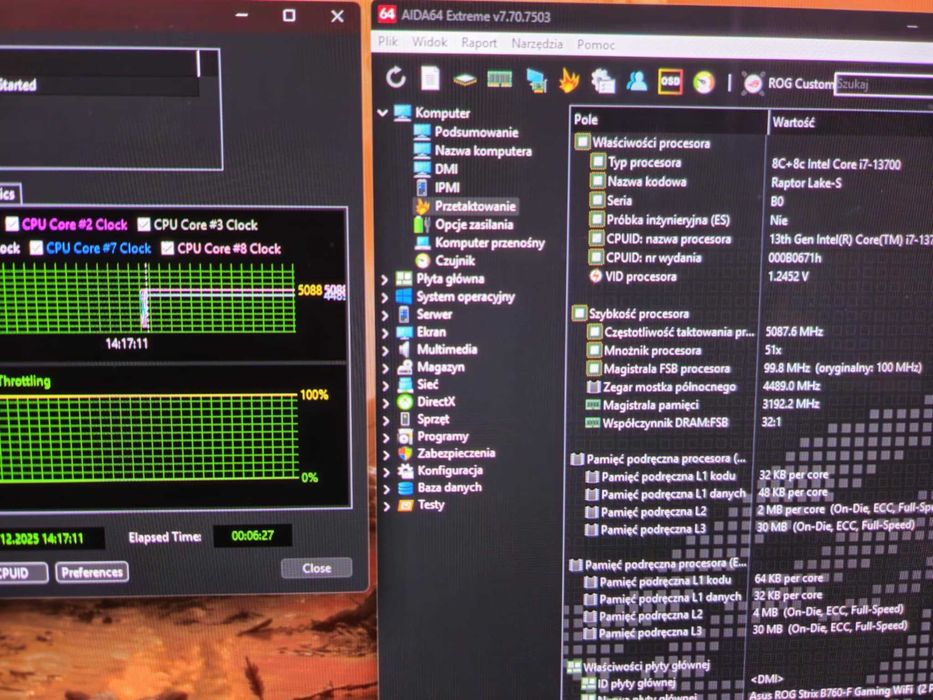Open the Pomoc menu
933x700 pixels.
596,45
